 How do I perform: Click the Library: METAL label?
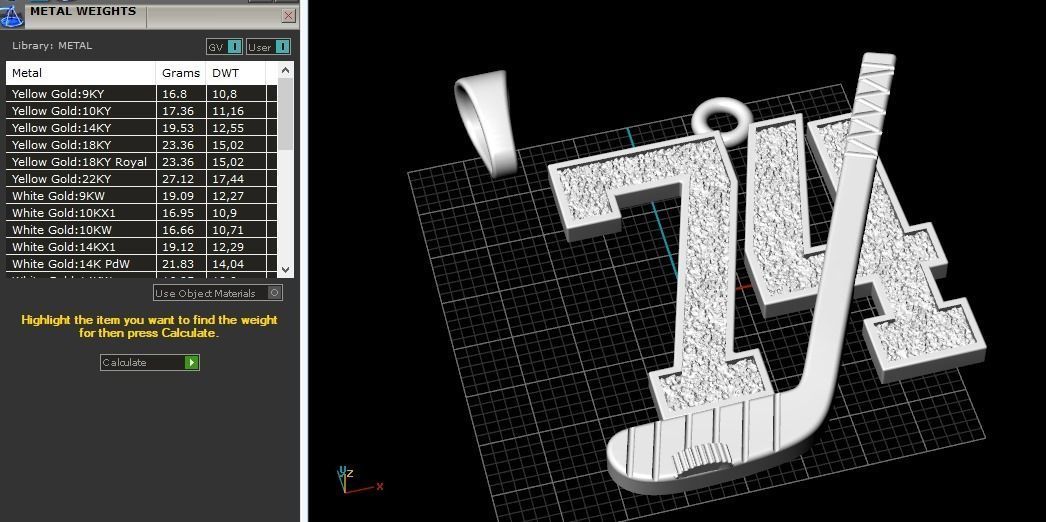click(52, 46)
